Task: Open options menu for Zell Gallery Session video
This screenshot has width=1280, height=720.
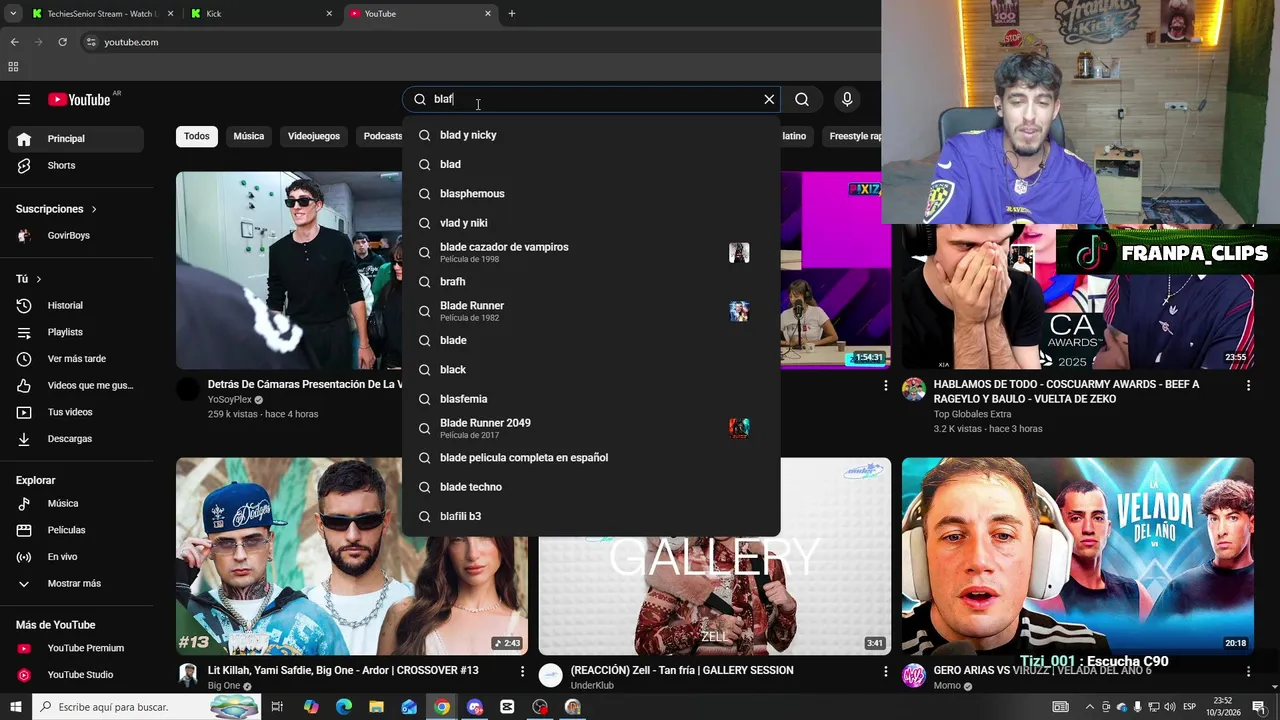Action: click(885, 671)
